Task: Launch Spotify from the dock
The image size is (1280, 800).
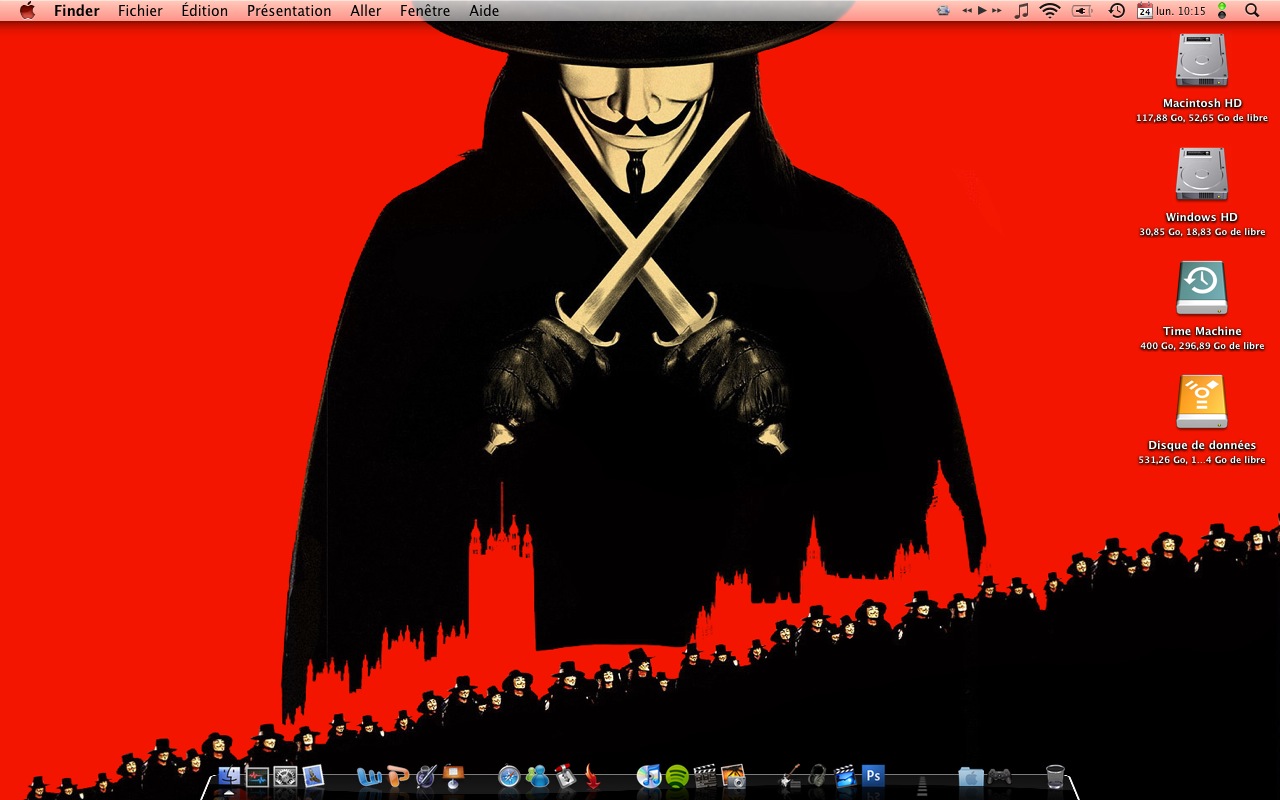Action: (677, 776)
